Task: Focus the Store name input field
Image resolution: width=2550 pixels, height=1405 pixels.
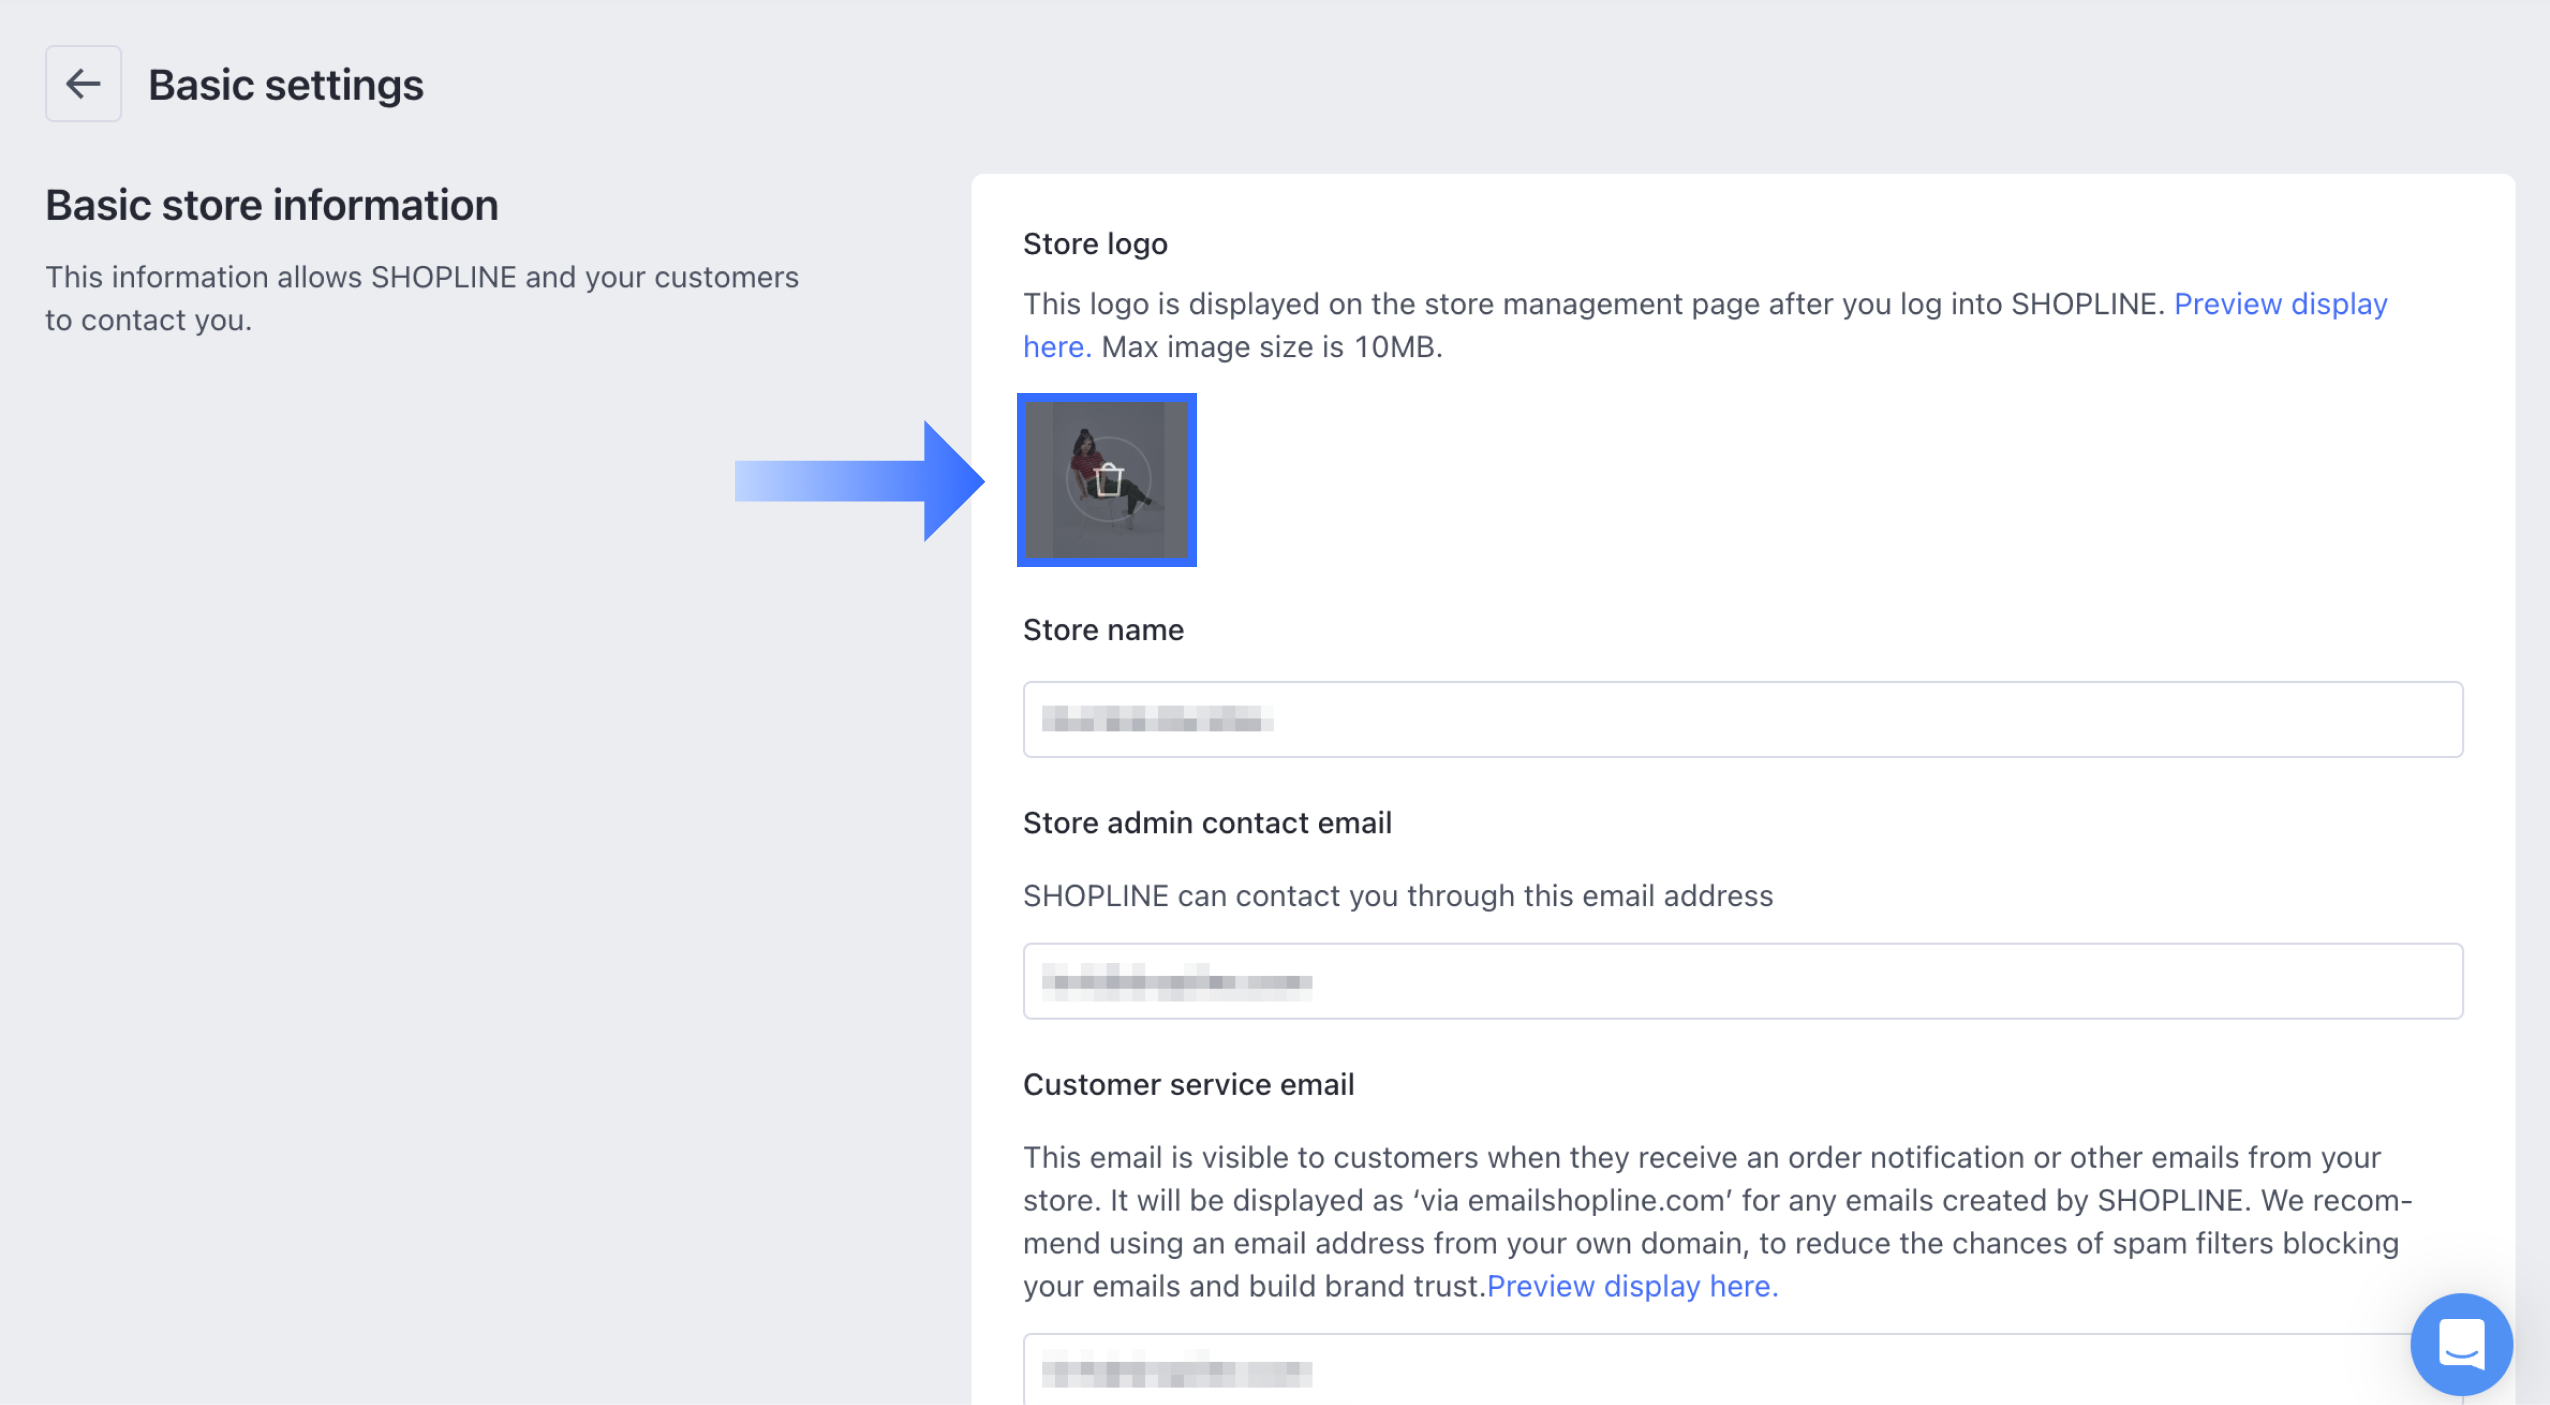Action: pyautogui.click(x=1742, y=720)
